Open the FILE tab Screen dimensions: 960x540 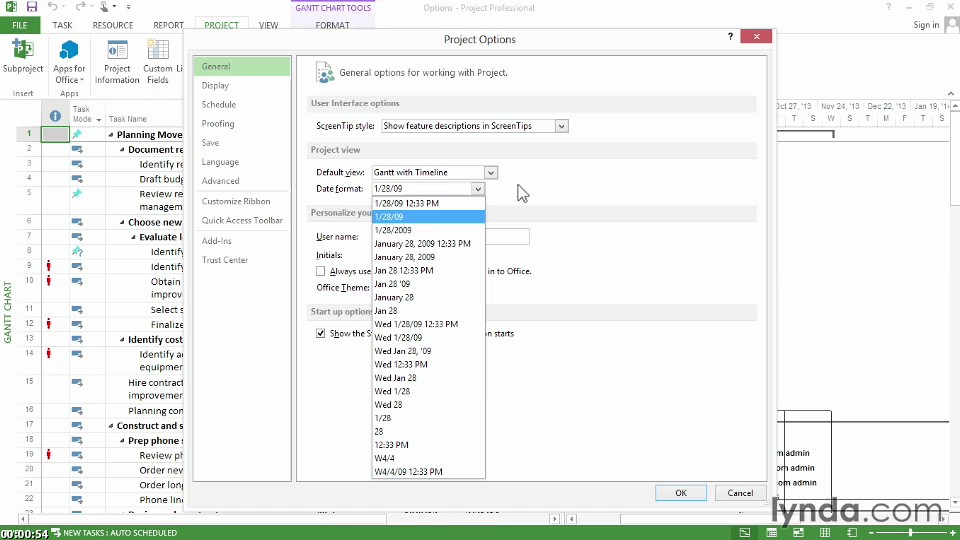20,25
